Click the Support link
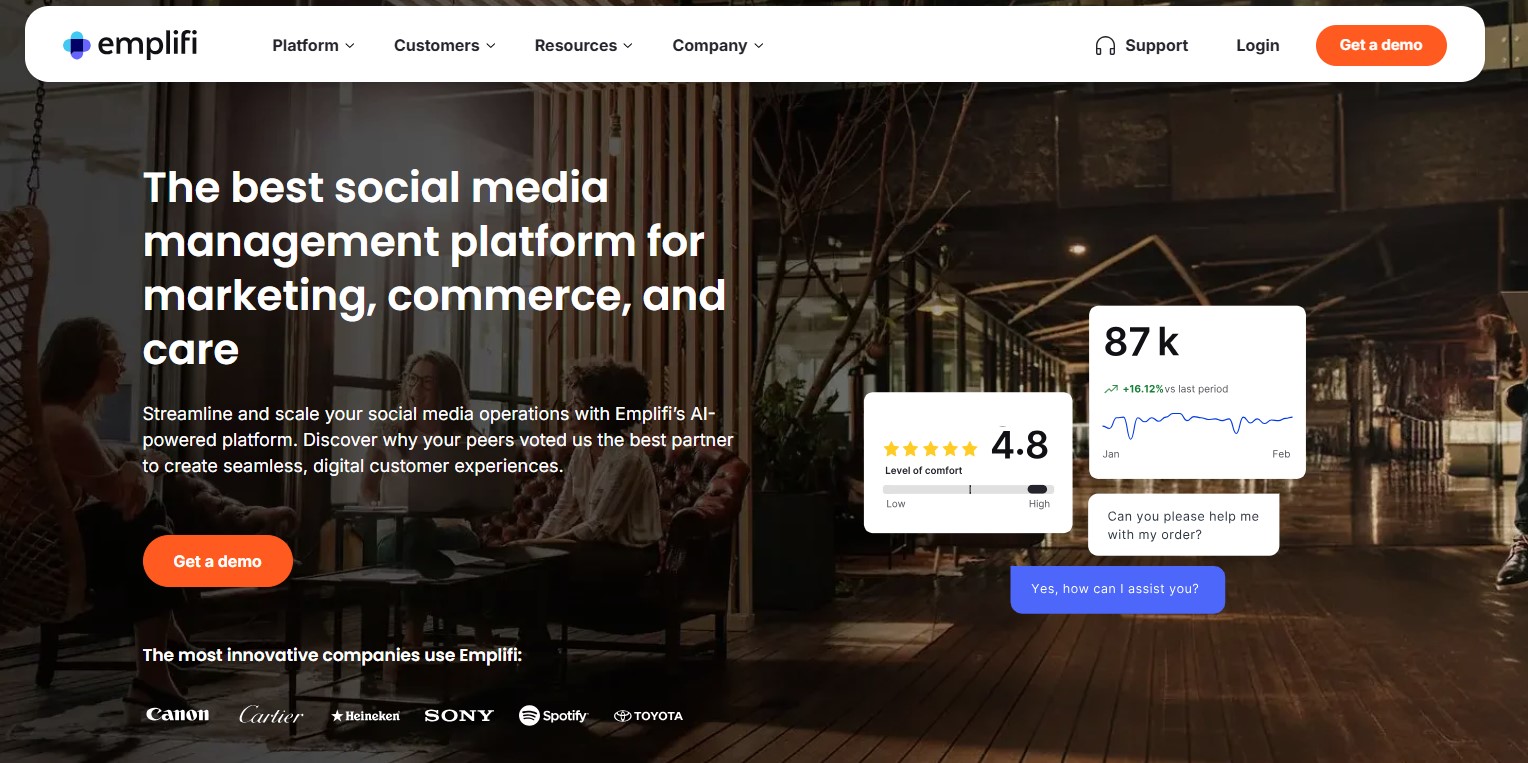Image resolution: width=1528 pixels, height=763 pixels. pos(1156,45)
